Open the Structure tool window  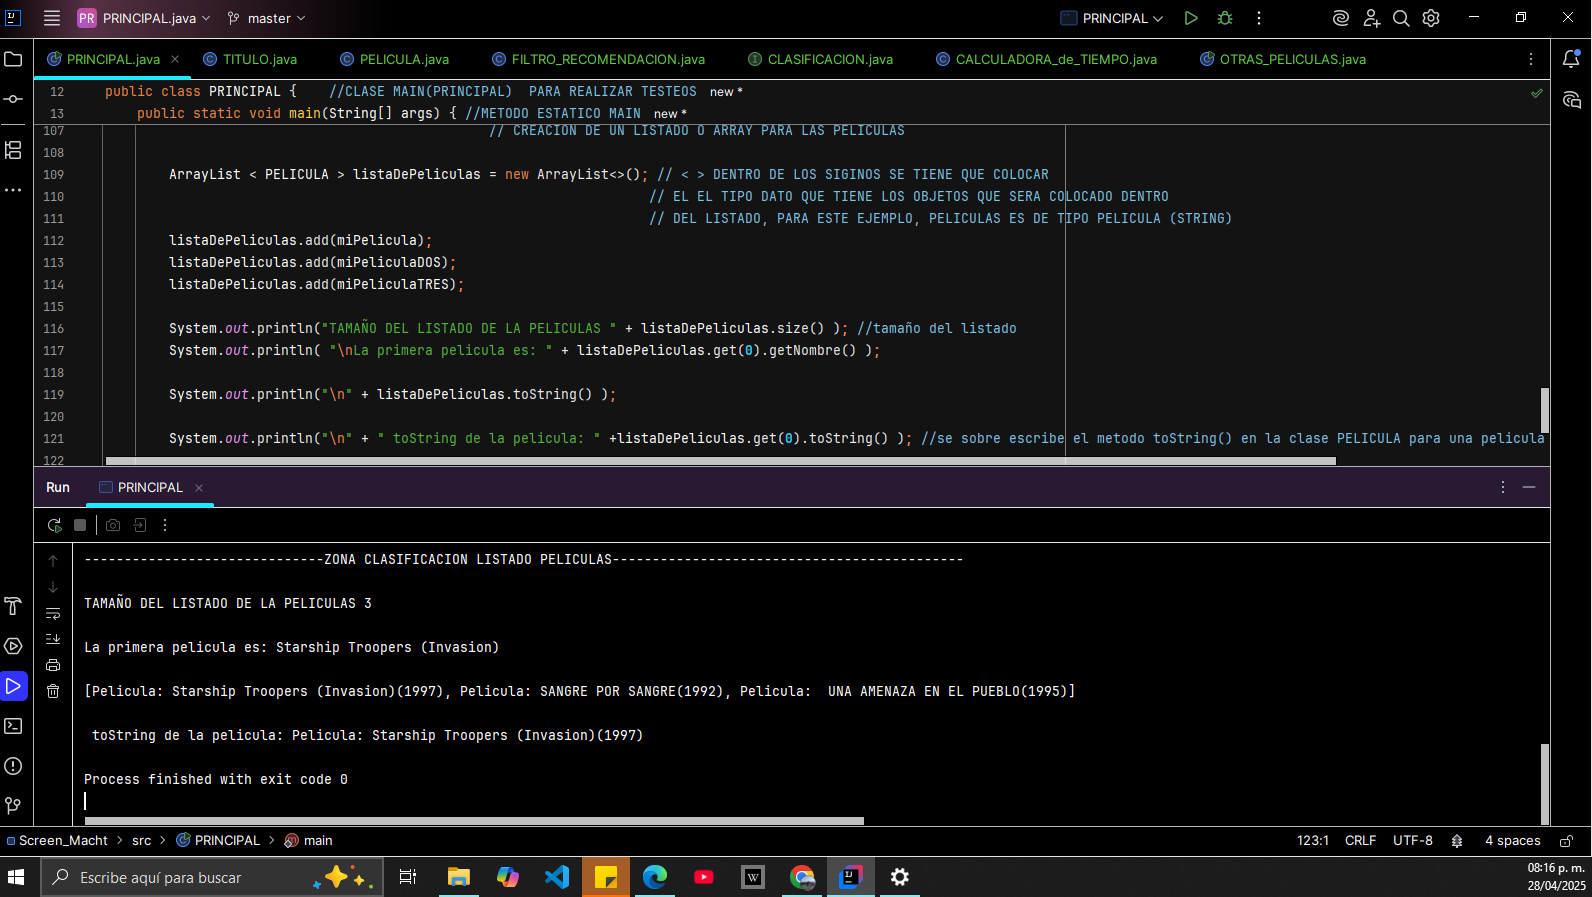[13, 150]
